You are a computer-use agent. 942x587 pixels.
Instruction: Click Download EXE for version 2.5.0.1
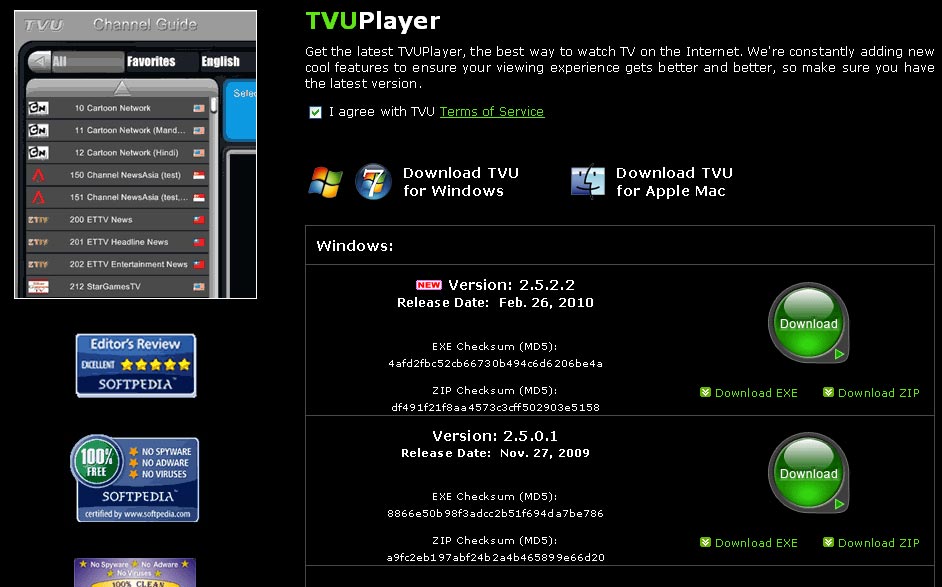pyautogui.click(x=756, y=543)
